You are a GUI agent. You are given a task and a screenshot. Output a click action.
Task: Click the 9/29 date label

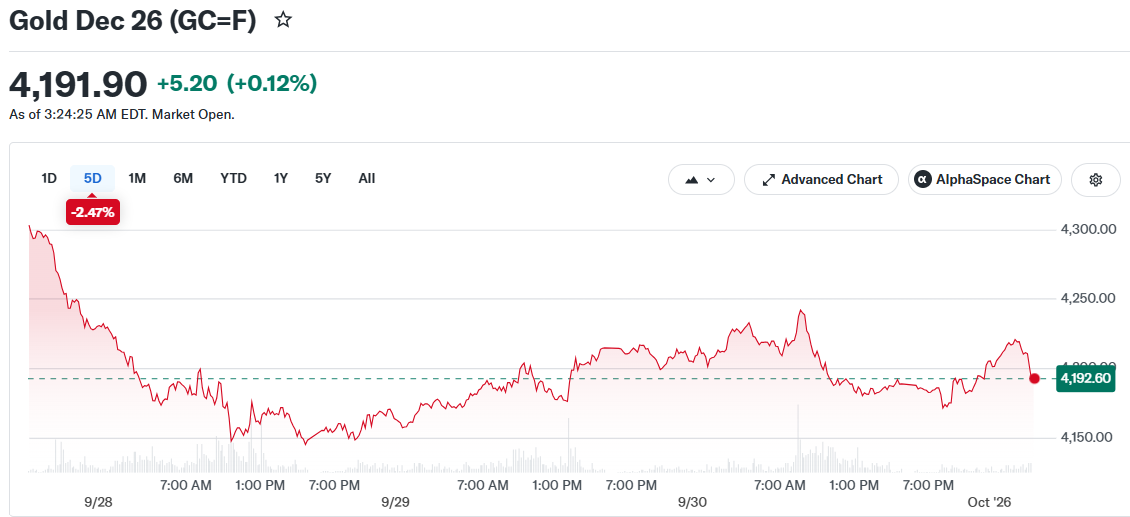click(395, 502)
